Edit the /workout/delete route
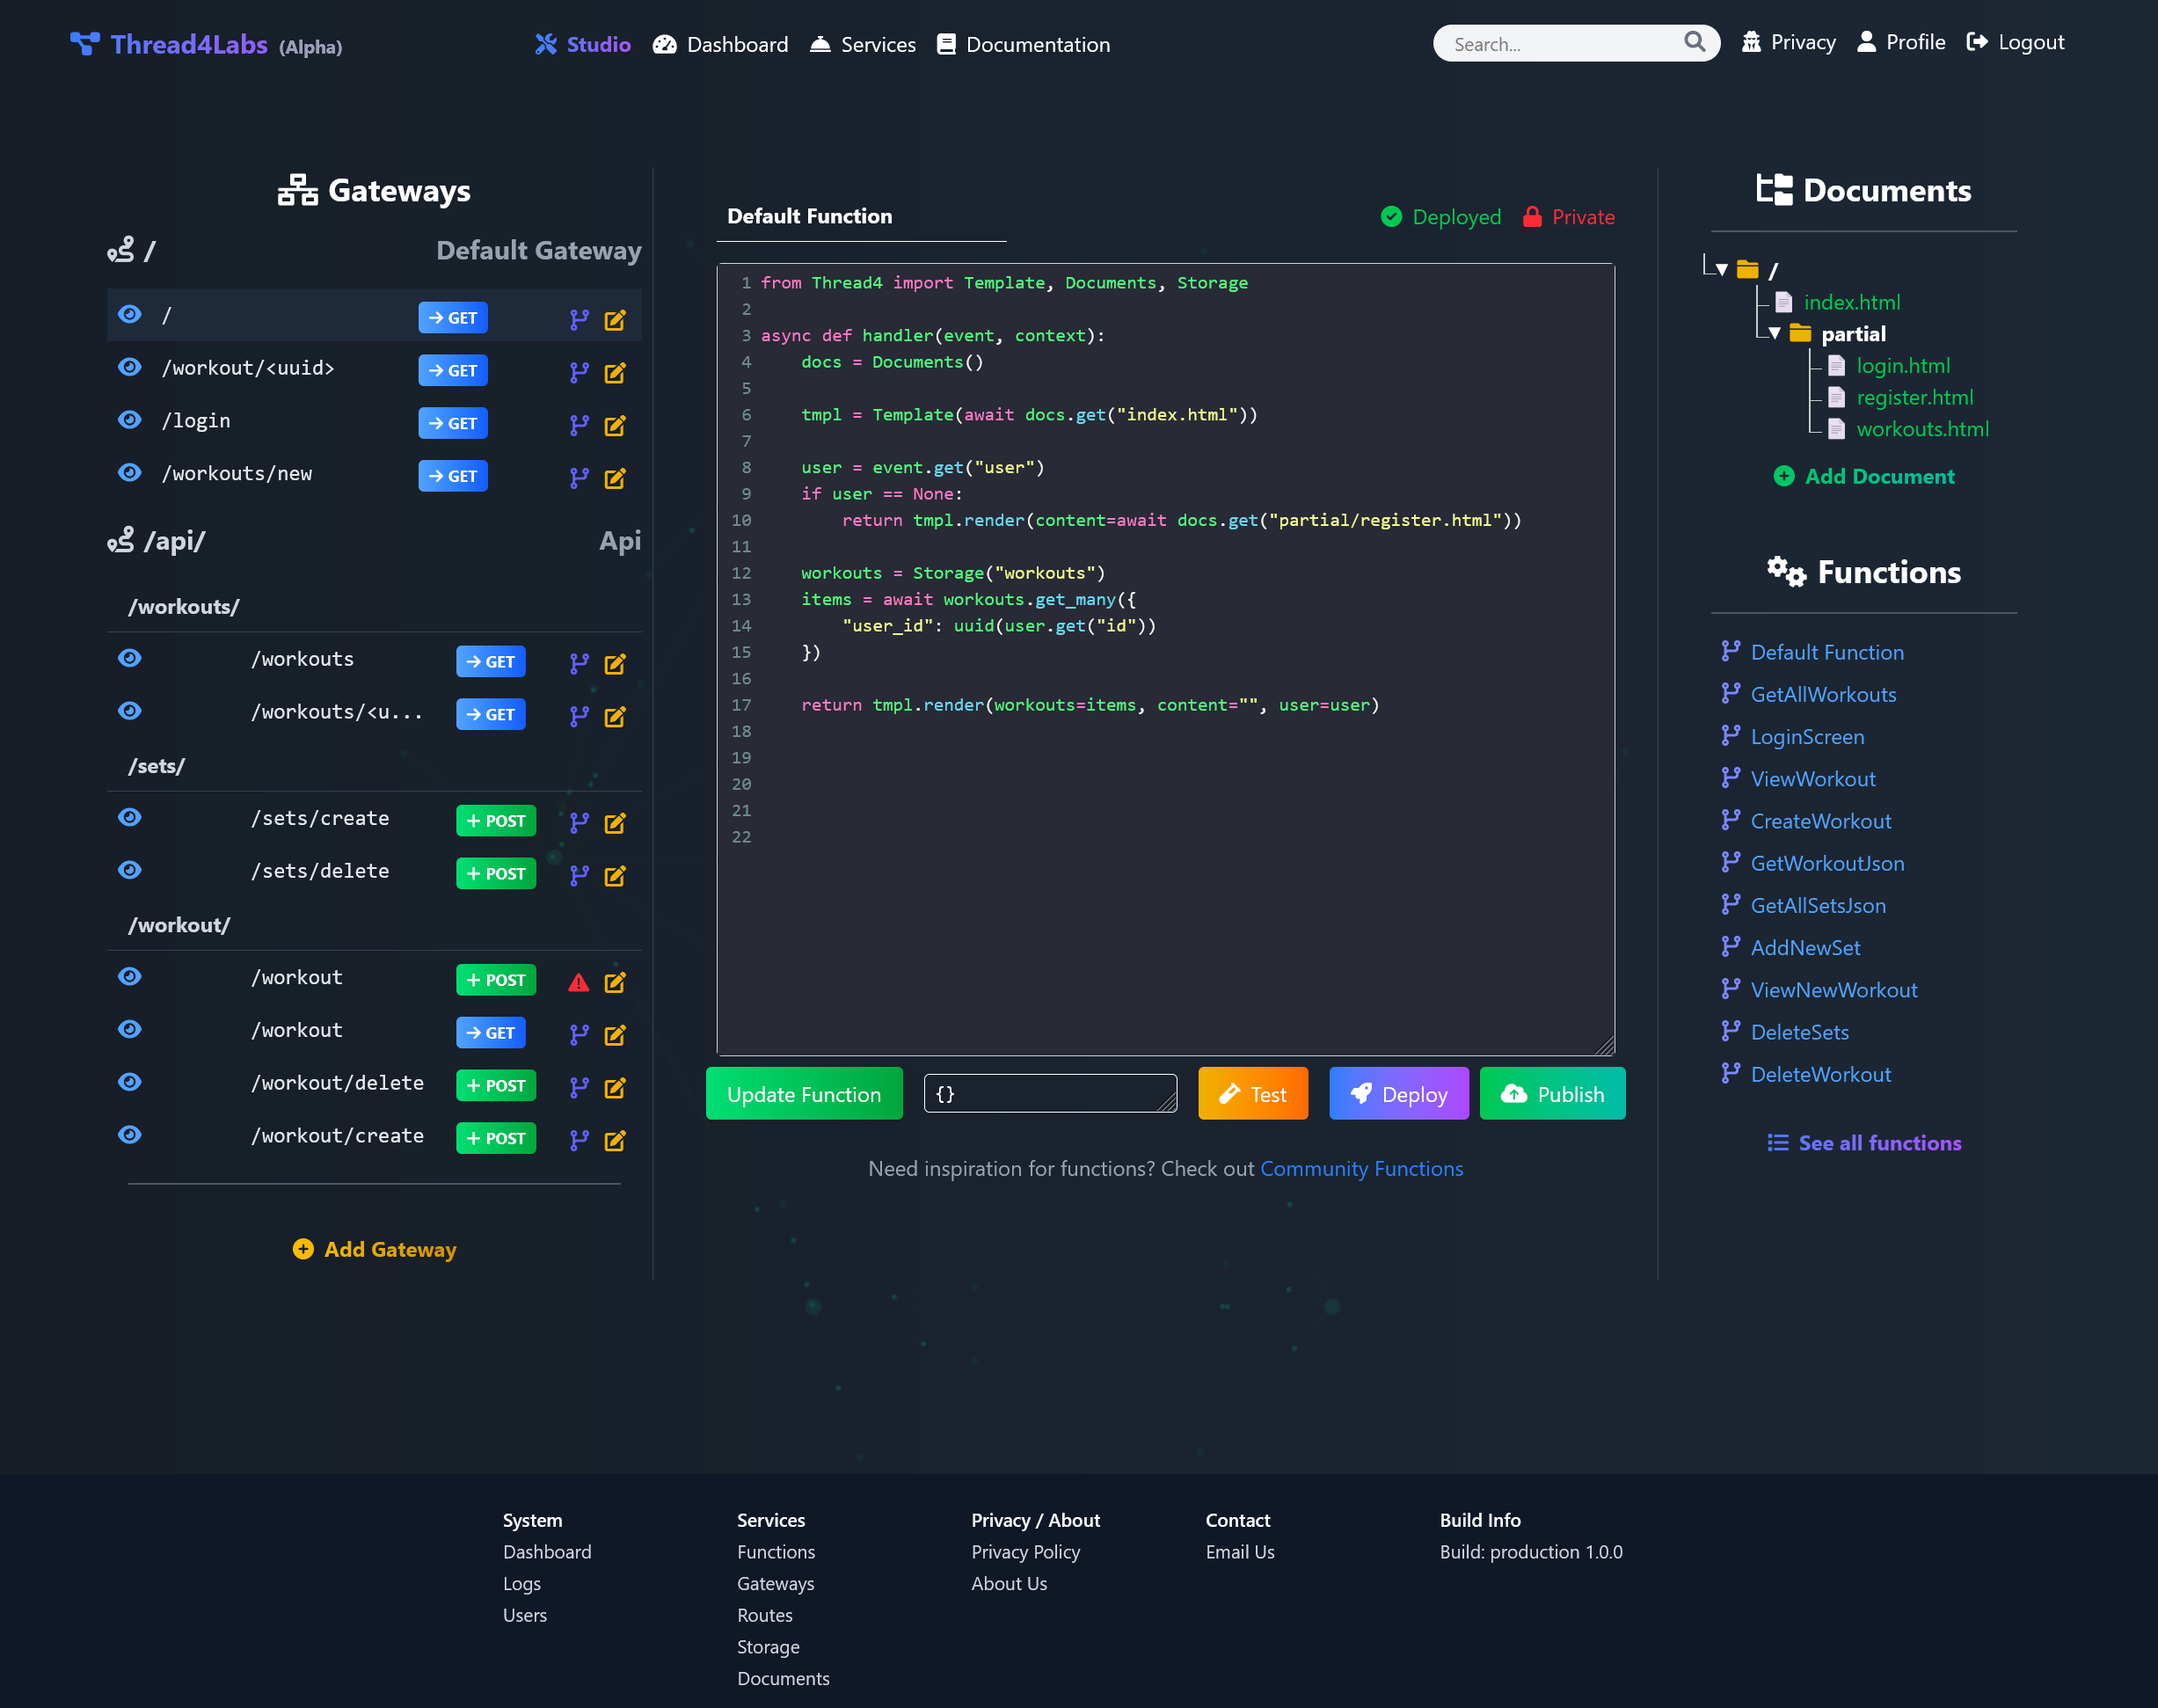 (615, 1088)
